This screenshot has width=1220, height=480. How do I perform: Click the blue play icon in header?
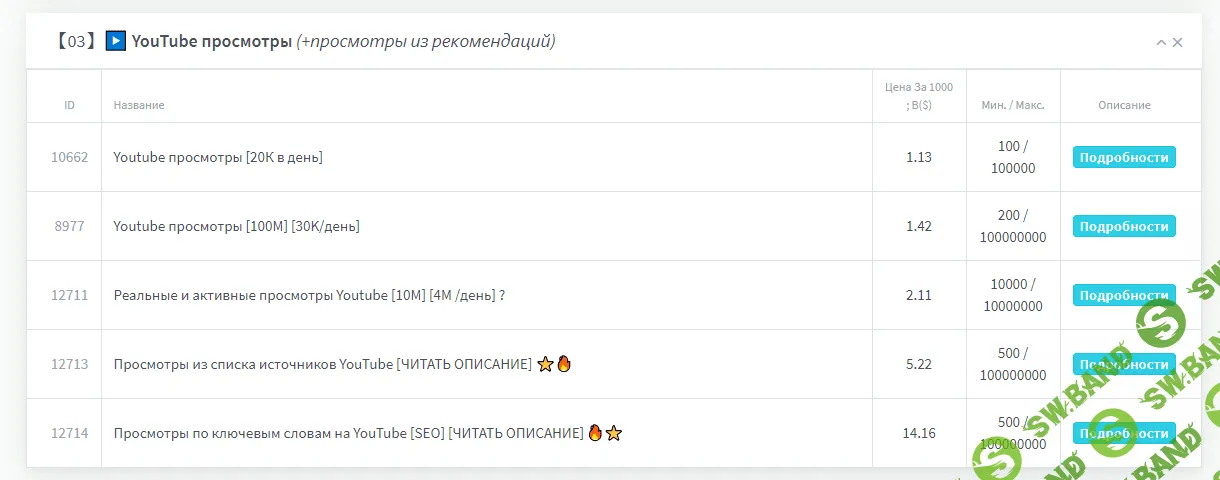point(116,41)
